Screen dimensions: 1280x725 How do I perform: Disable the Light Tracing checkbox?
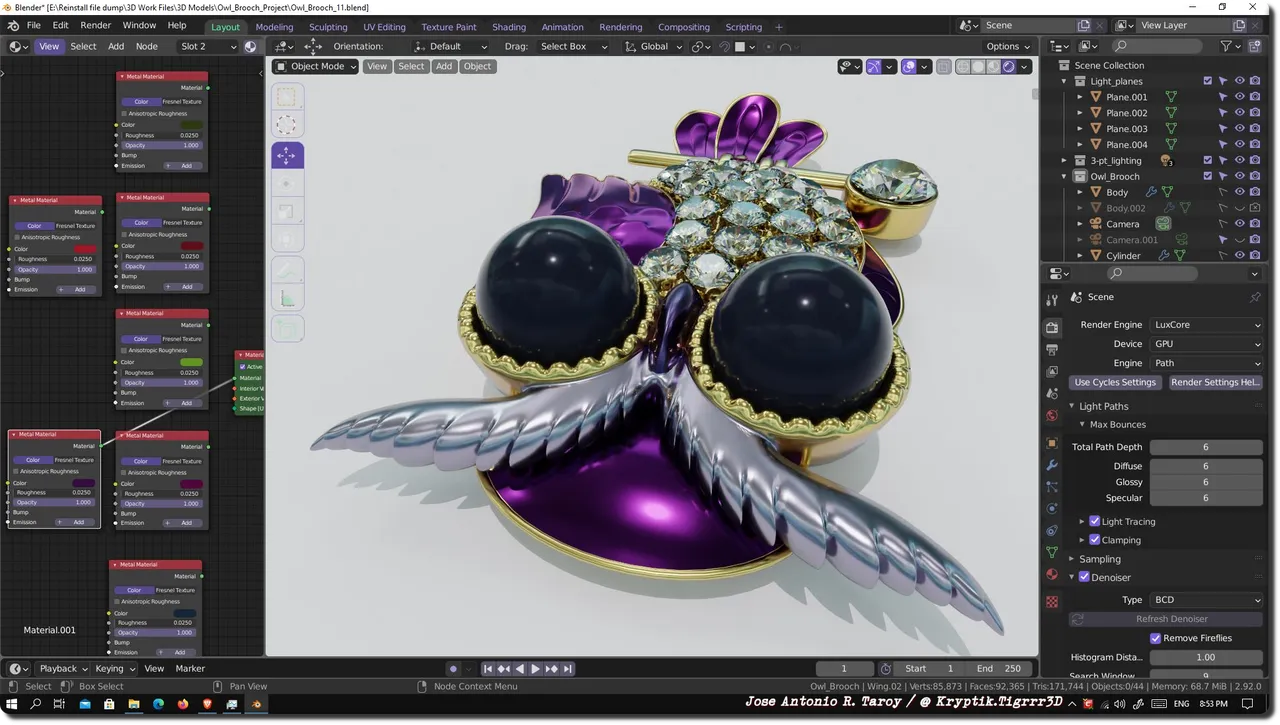[x=1094, y=521]
